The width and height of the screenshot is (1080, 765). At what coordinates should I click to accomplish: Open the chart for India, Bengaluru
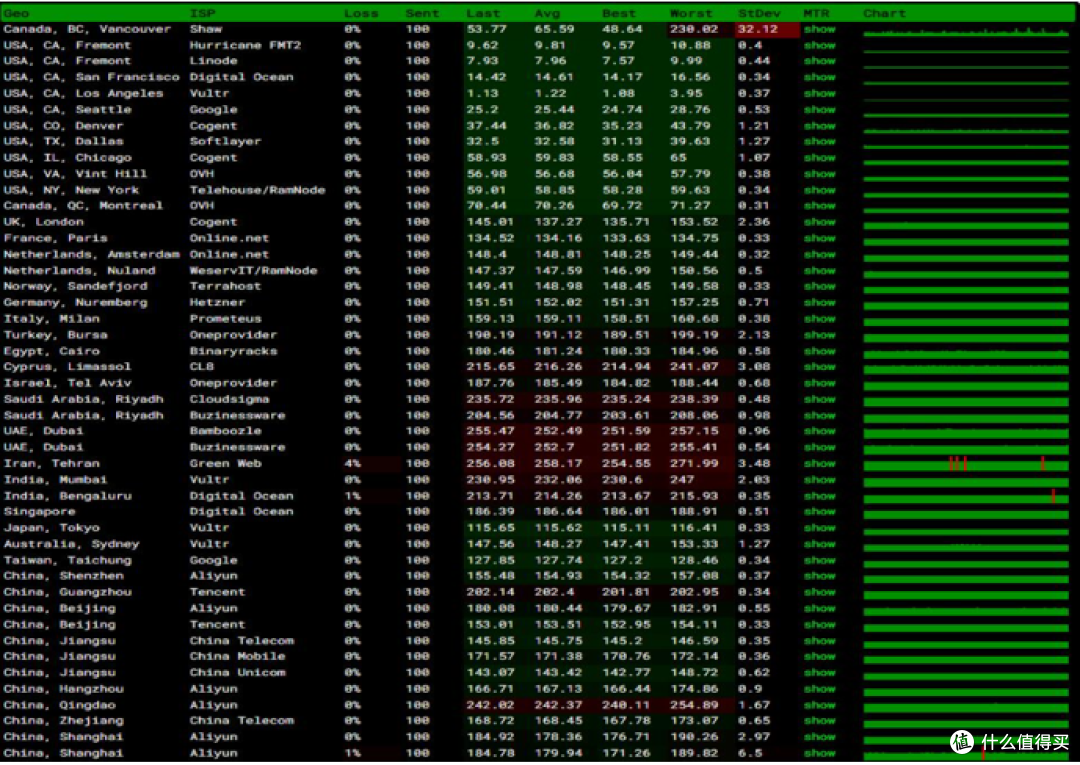pyautogui.click(x=966, y=496)
